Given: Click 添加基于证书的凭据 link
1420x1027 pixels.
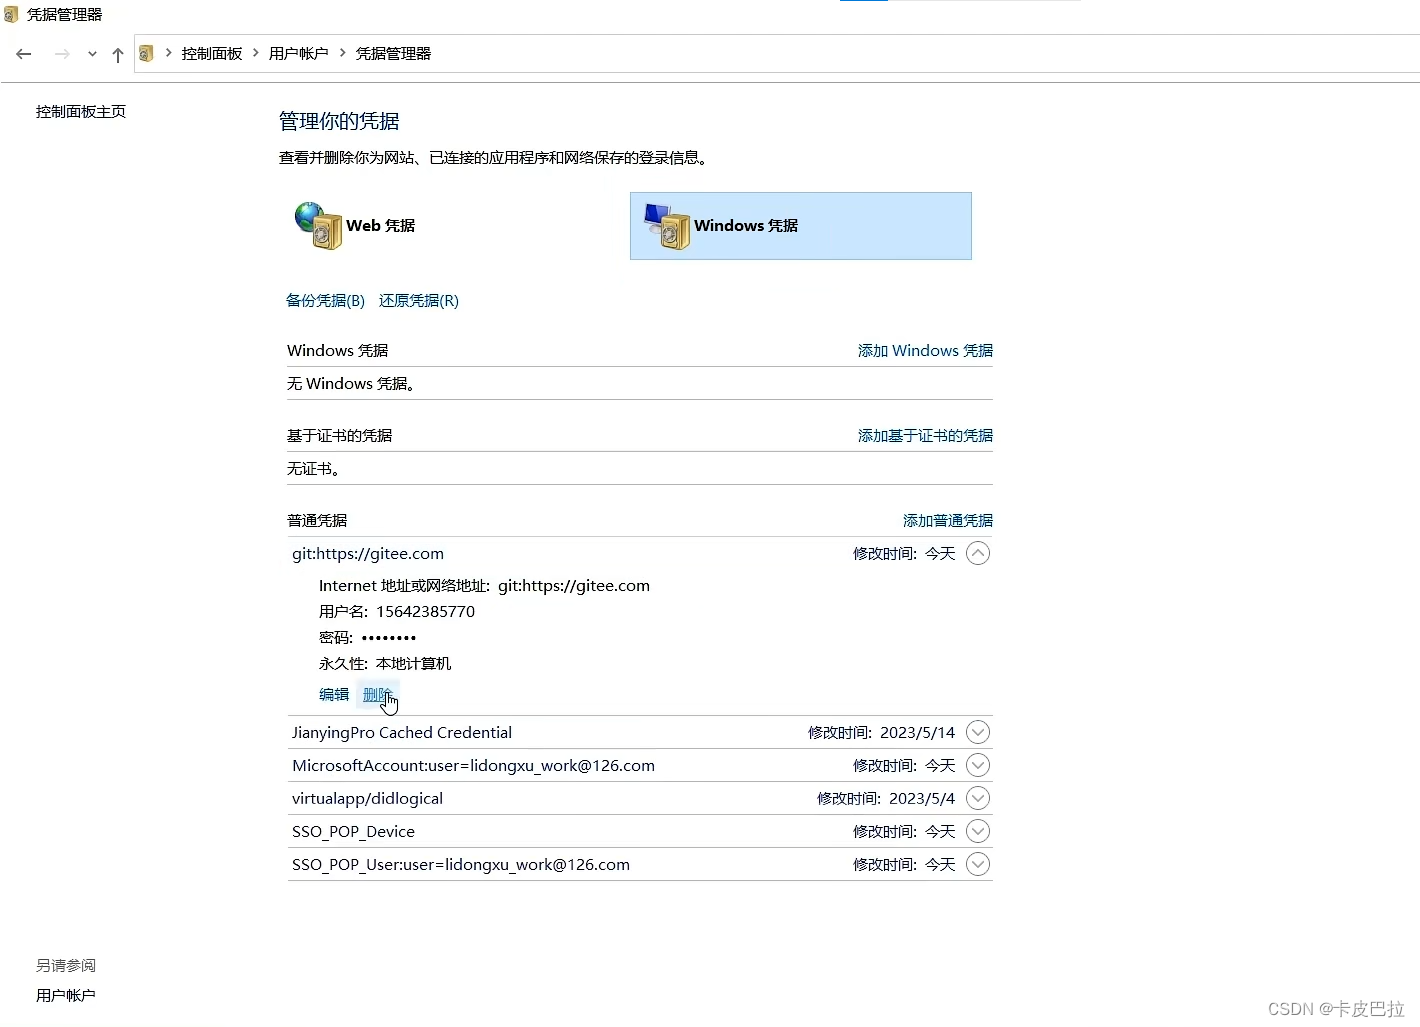Looking at the screenshot, I should [925, 436].
